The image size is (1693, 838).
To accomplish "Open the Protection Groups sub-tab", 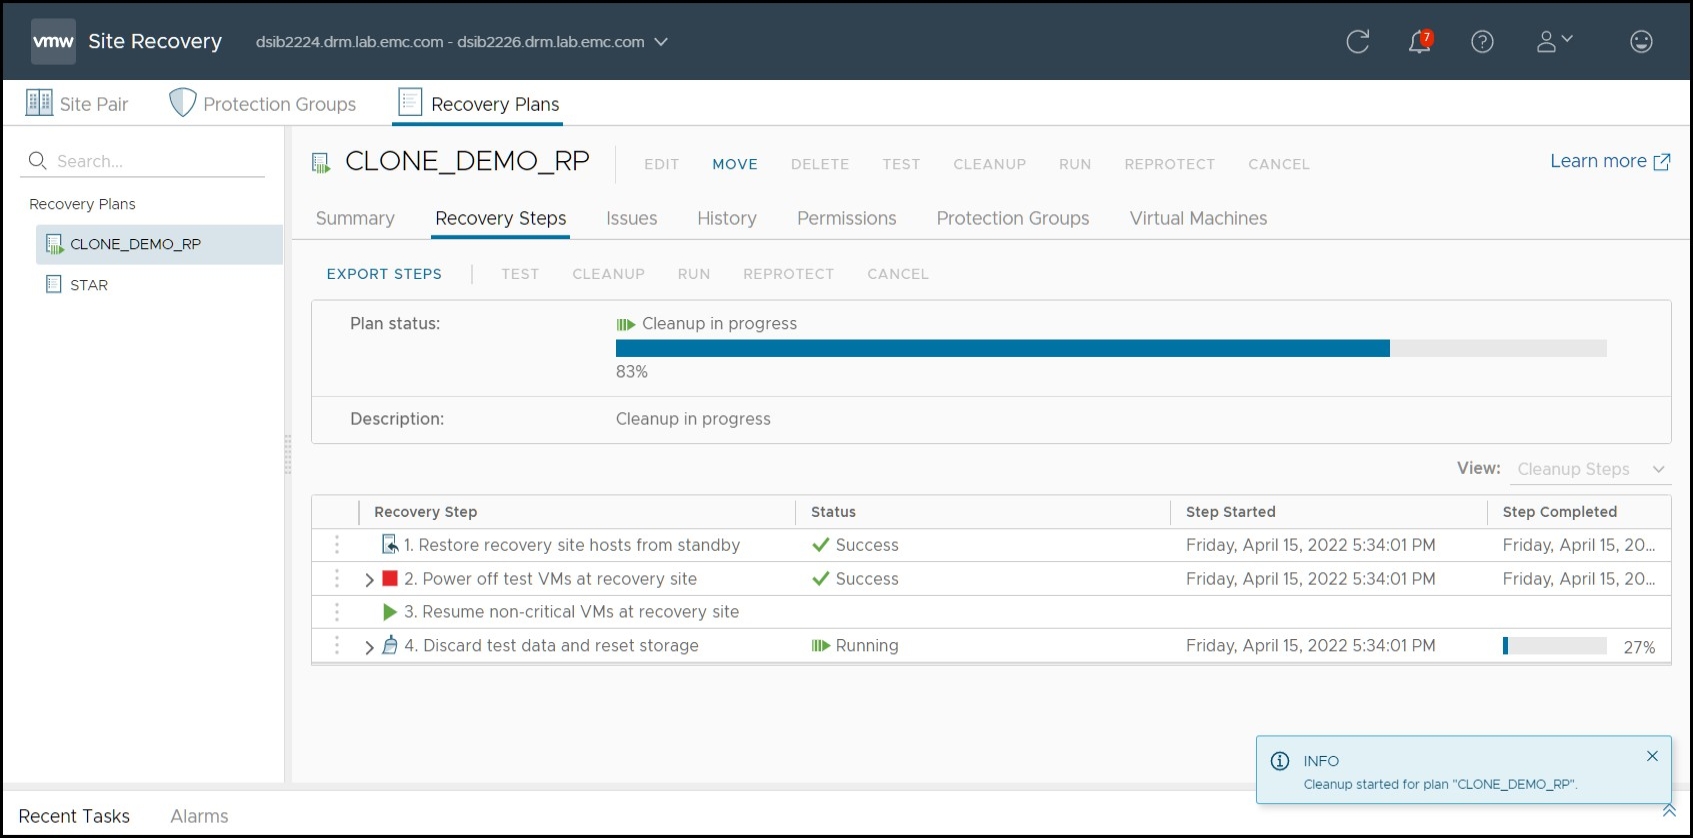I will pyautogui.click(x=1013, y=218).
